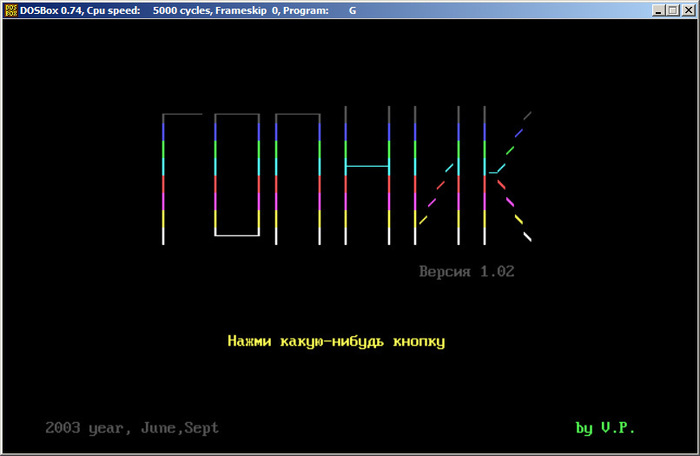
Task: Click the yellow Нажми какую-нибудь кнопку prompt
Action: point(336,341)
